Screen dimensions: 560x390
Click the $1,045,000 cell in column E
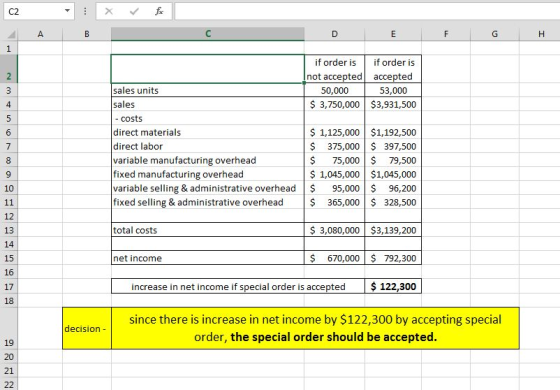click(393, 174)
